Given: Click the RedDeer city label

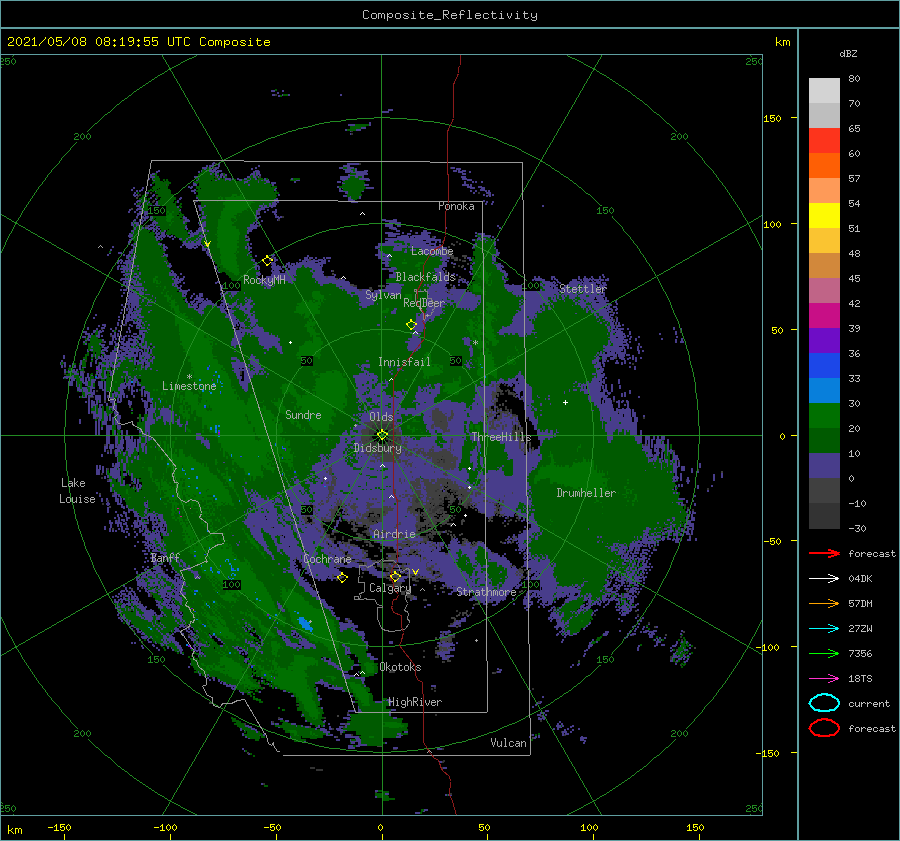Looking at the screenshot, I should pos(424,303).
